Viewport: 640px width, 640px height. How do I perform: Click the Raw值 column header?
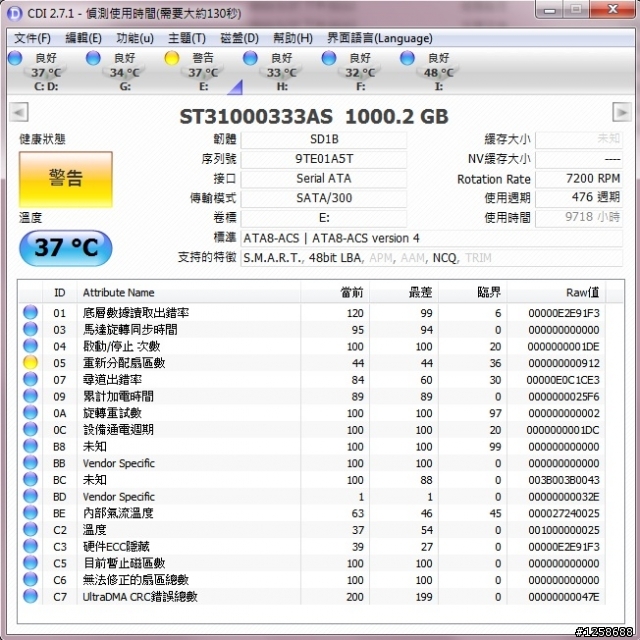pyautogui.click(x=556, y=293)
